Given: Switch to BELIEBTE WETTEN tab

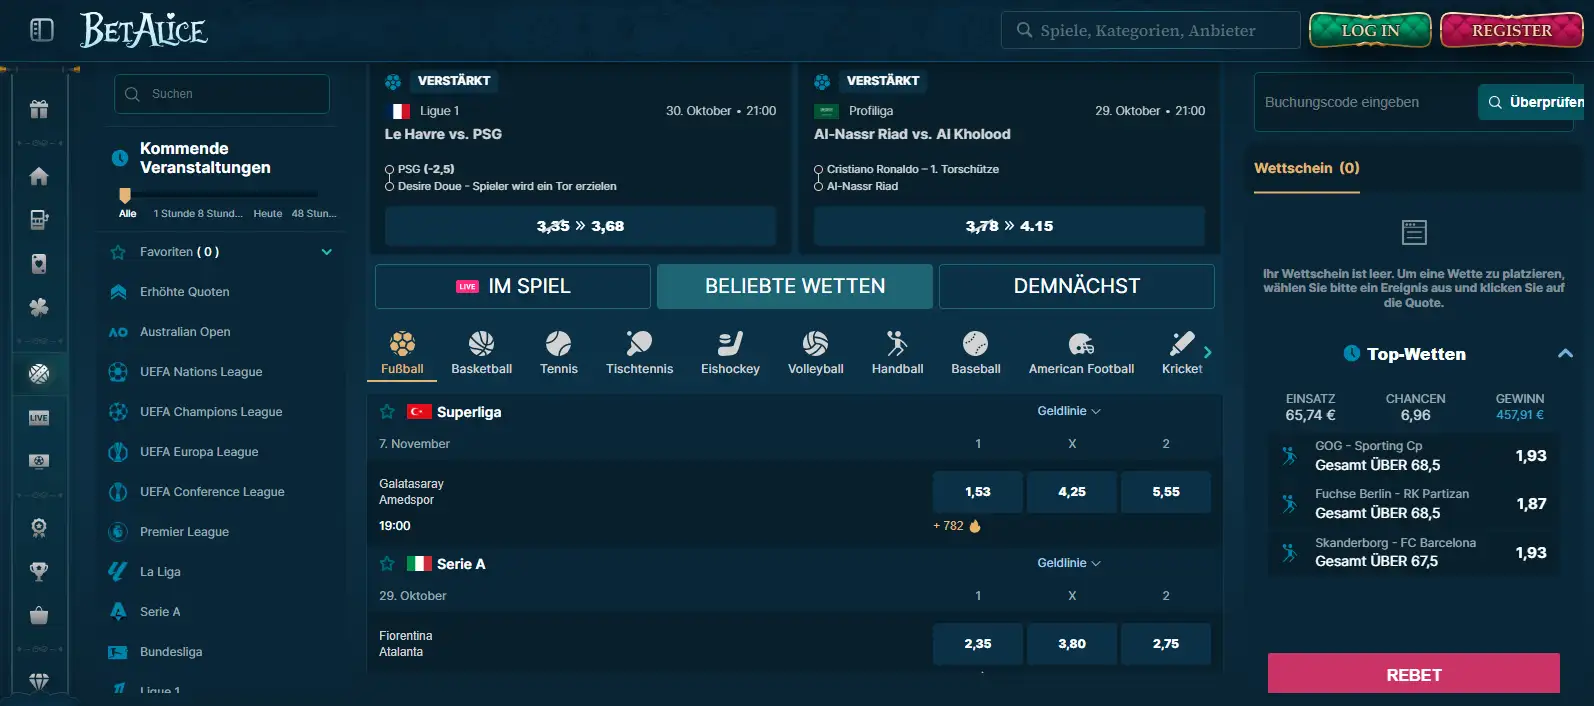Looking at the screenshot, I should point(795,286).
